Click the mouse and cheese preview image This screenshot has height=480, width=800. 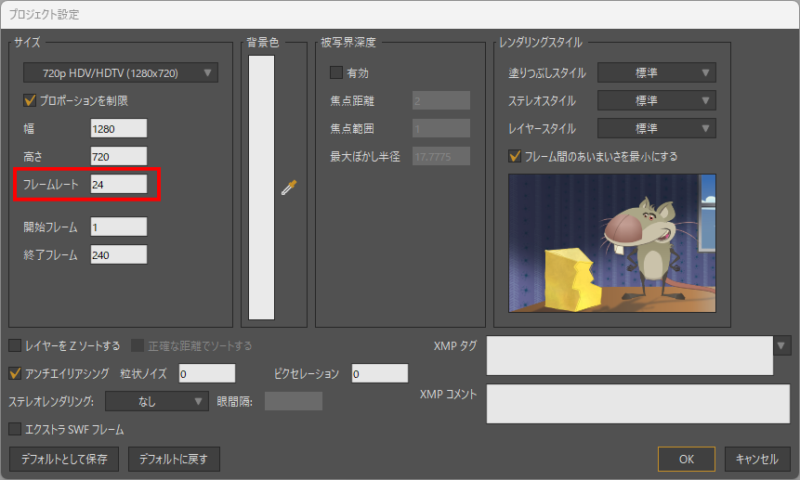point(612,242)
